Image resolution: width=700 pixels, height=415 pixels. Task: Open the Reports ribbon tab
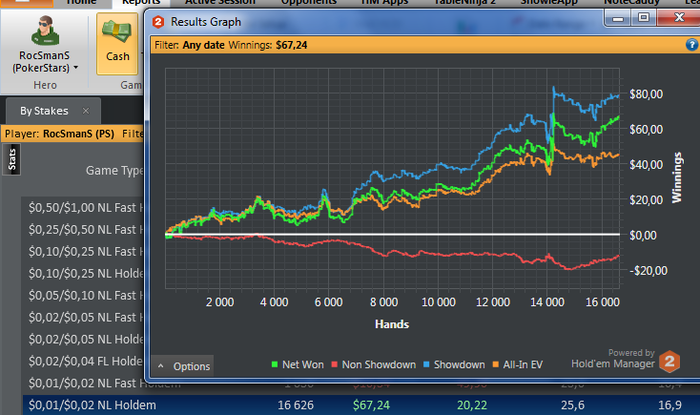point(141,3)
